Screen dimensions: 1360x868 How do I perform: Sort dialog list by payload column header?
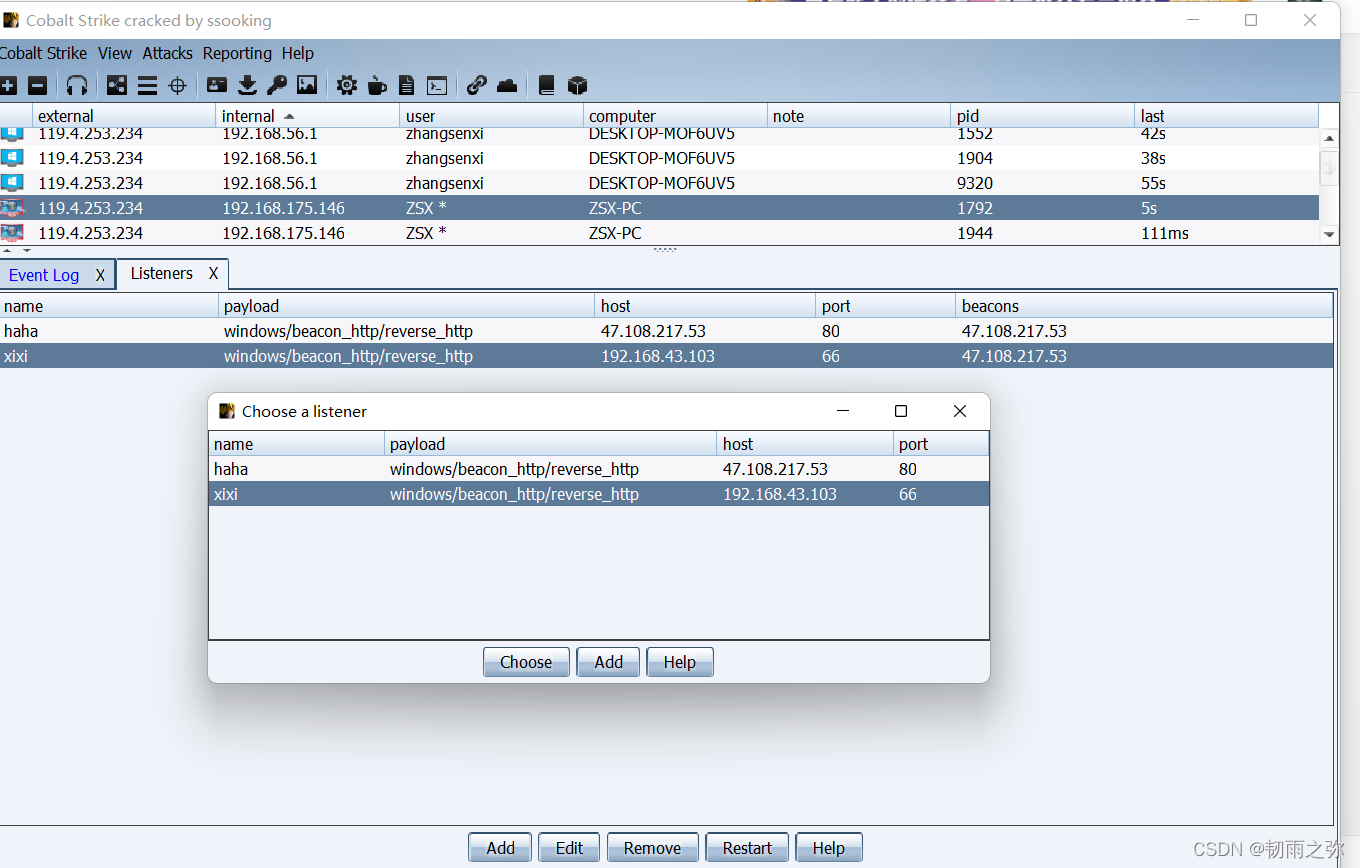click(x=551, y=444)
